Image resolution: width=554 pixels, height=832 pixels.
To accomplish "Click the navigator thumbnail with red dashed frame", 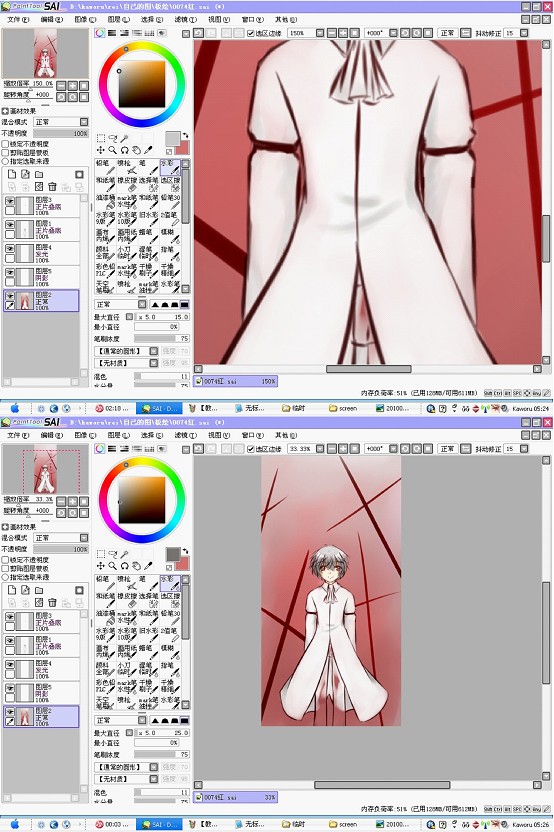I will pyautogui.click(x=45, y=470).
